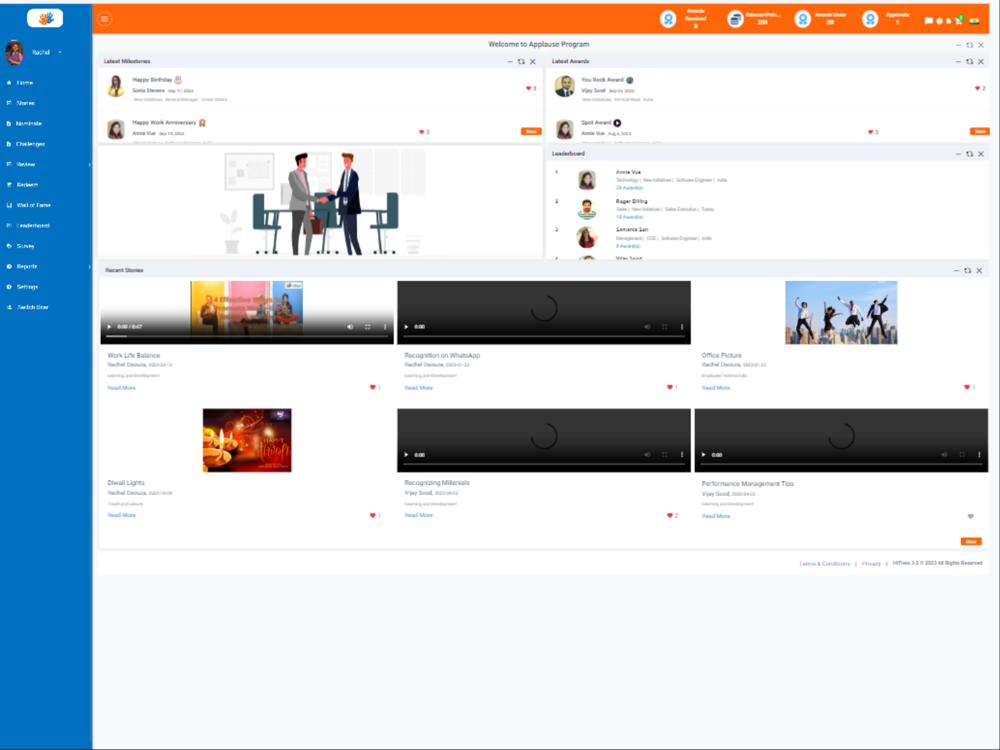Open the Awards Given badge icon
The height and width of the screenshot is (750, 1000).
point(802,19)
